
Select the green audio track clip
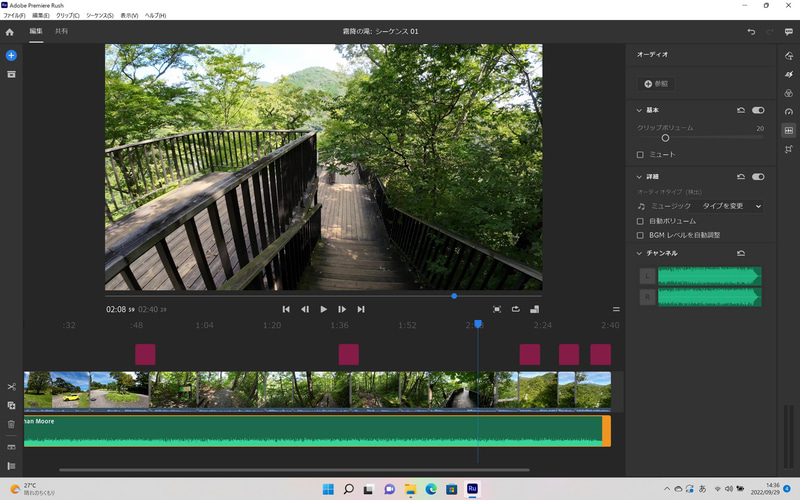pyautogui.click(x=300, y=432)
